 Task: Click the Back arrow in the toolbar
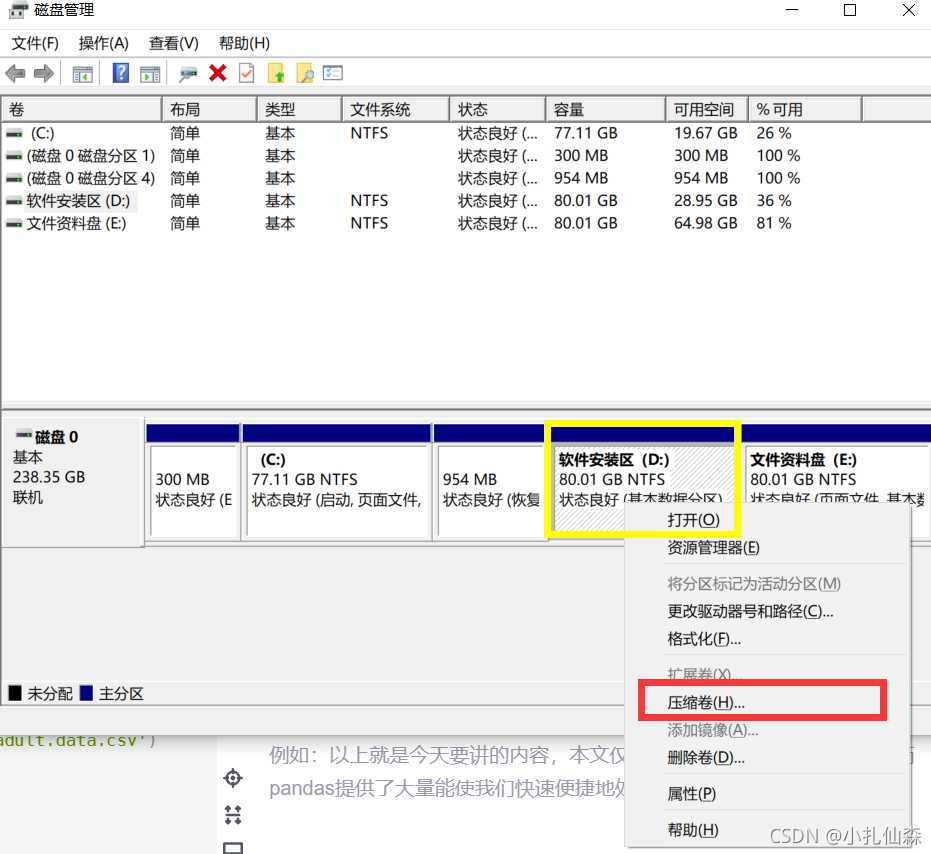tap(15, 74)
